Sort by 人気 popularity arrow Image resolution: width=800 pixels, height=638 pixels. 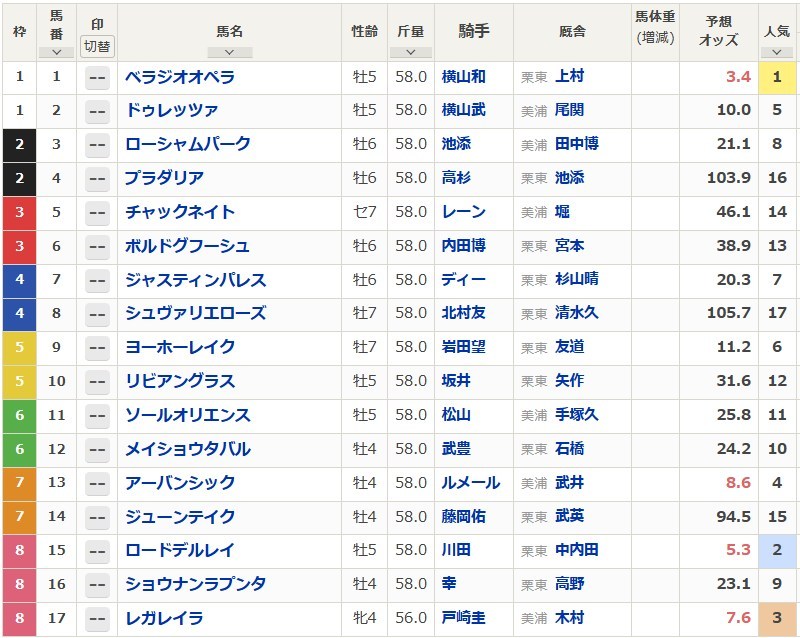point(777,52)
